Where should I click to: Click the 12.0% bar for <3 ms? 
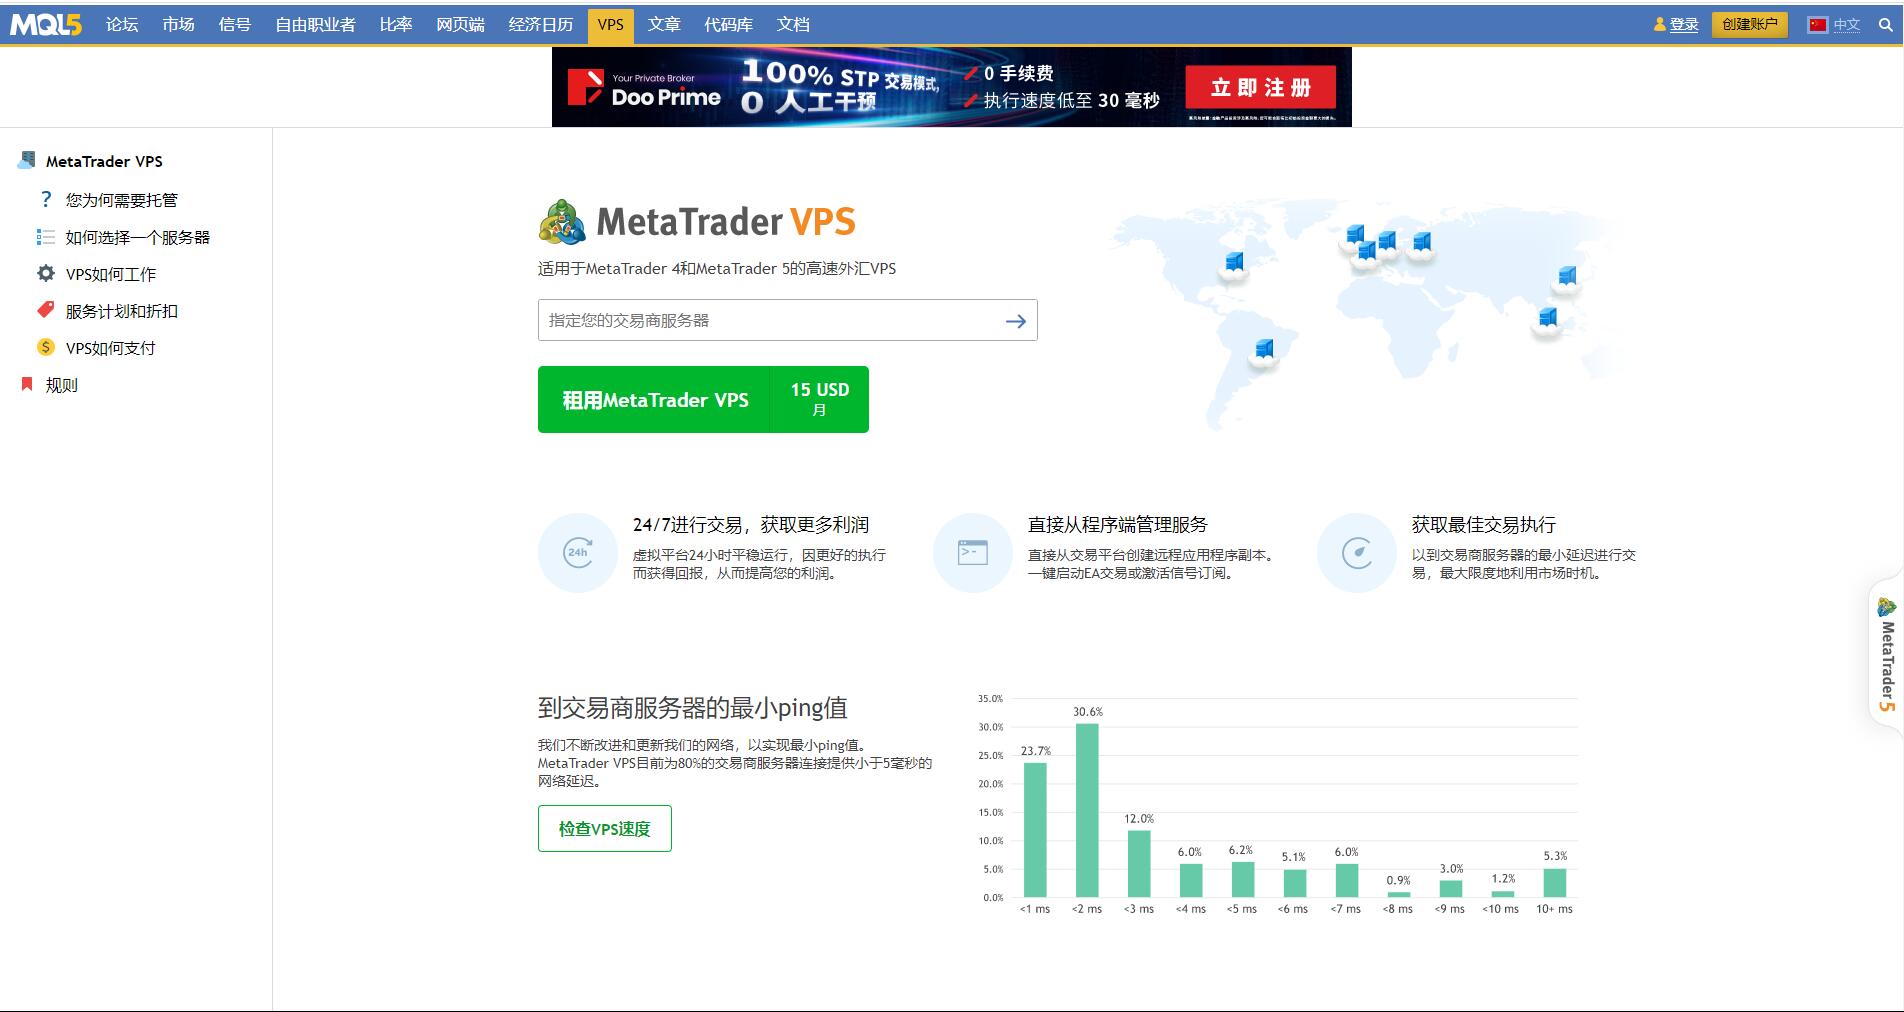click(1139, 863)
